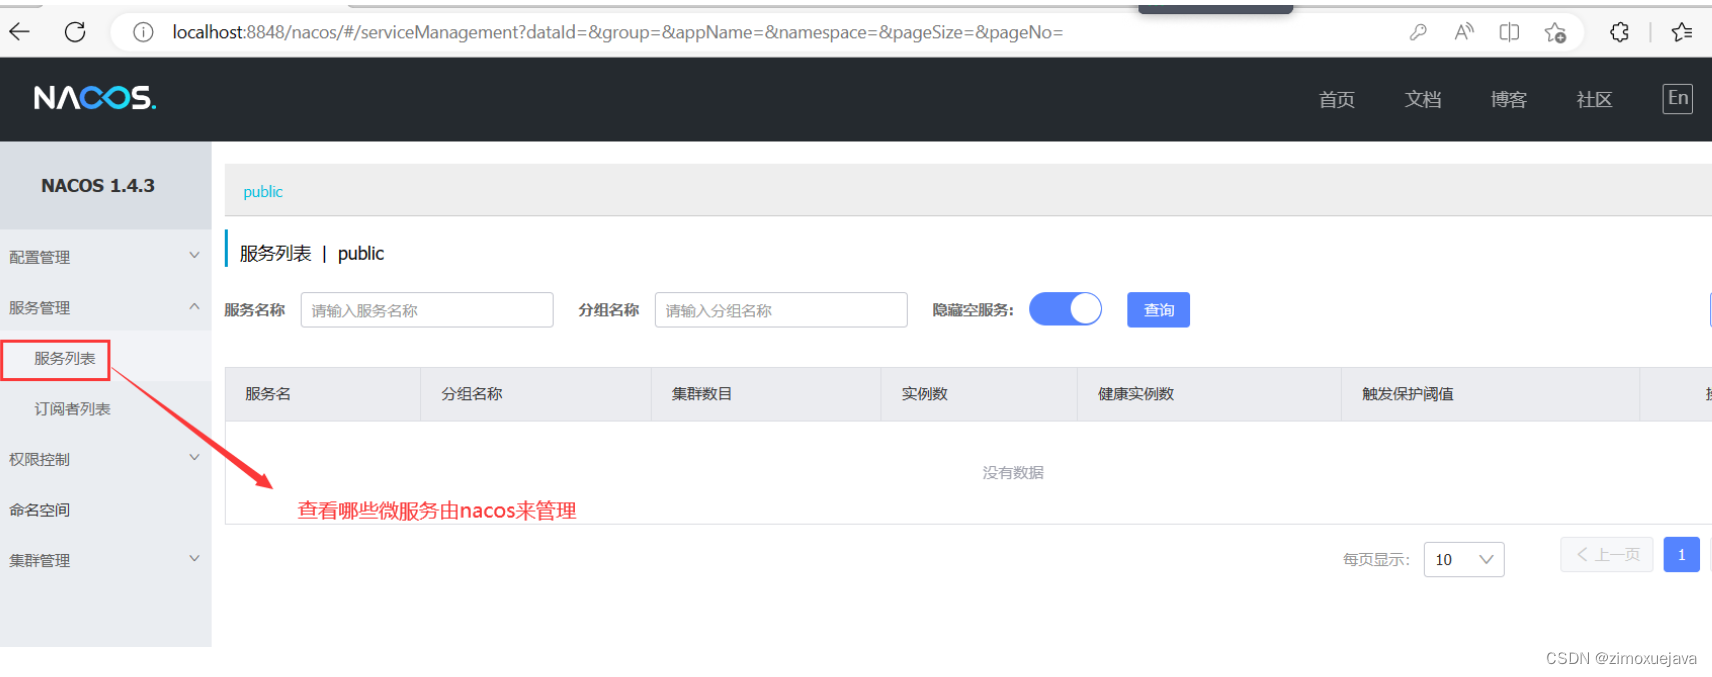Go to the previous page 上一页
This screenshot has width=1712, height=677.
1607,554
